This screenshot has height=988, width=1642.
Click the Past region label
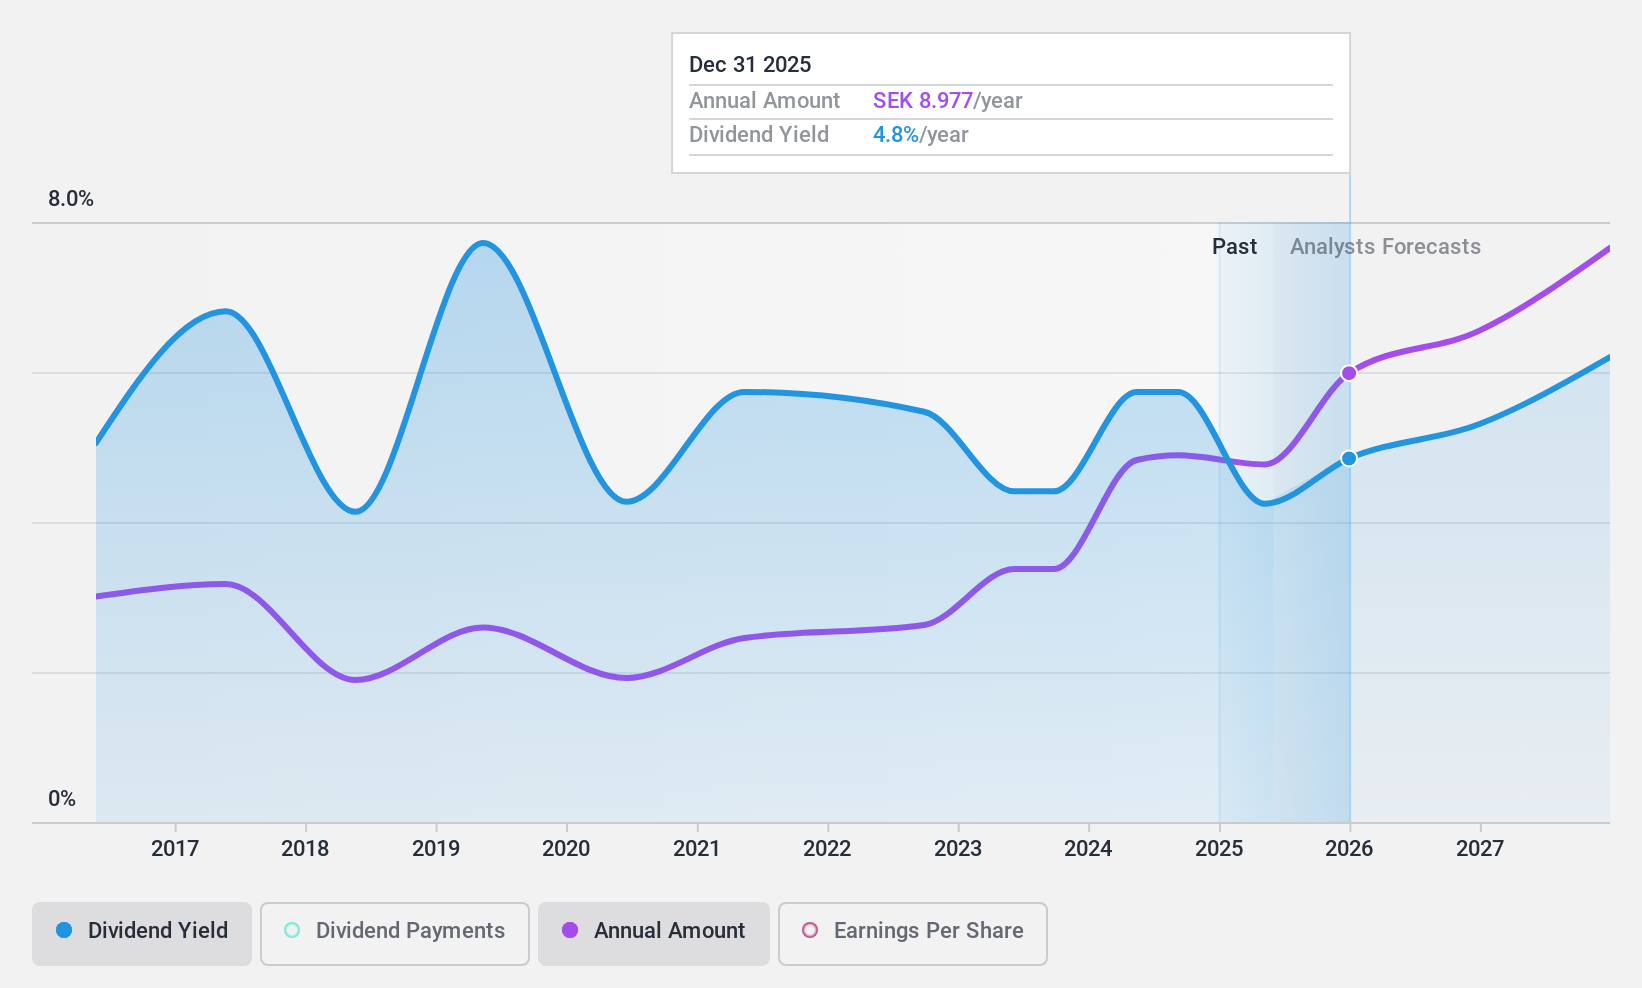click(x=1234, y=246)
